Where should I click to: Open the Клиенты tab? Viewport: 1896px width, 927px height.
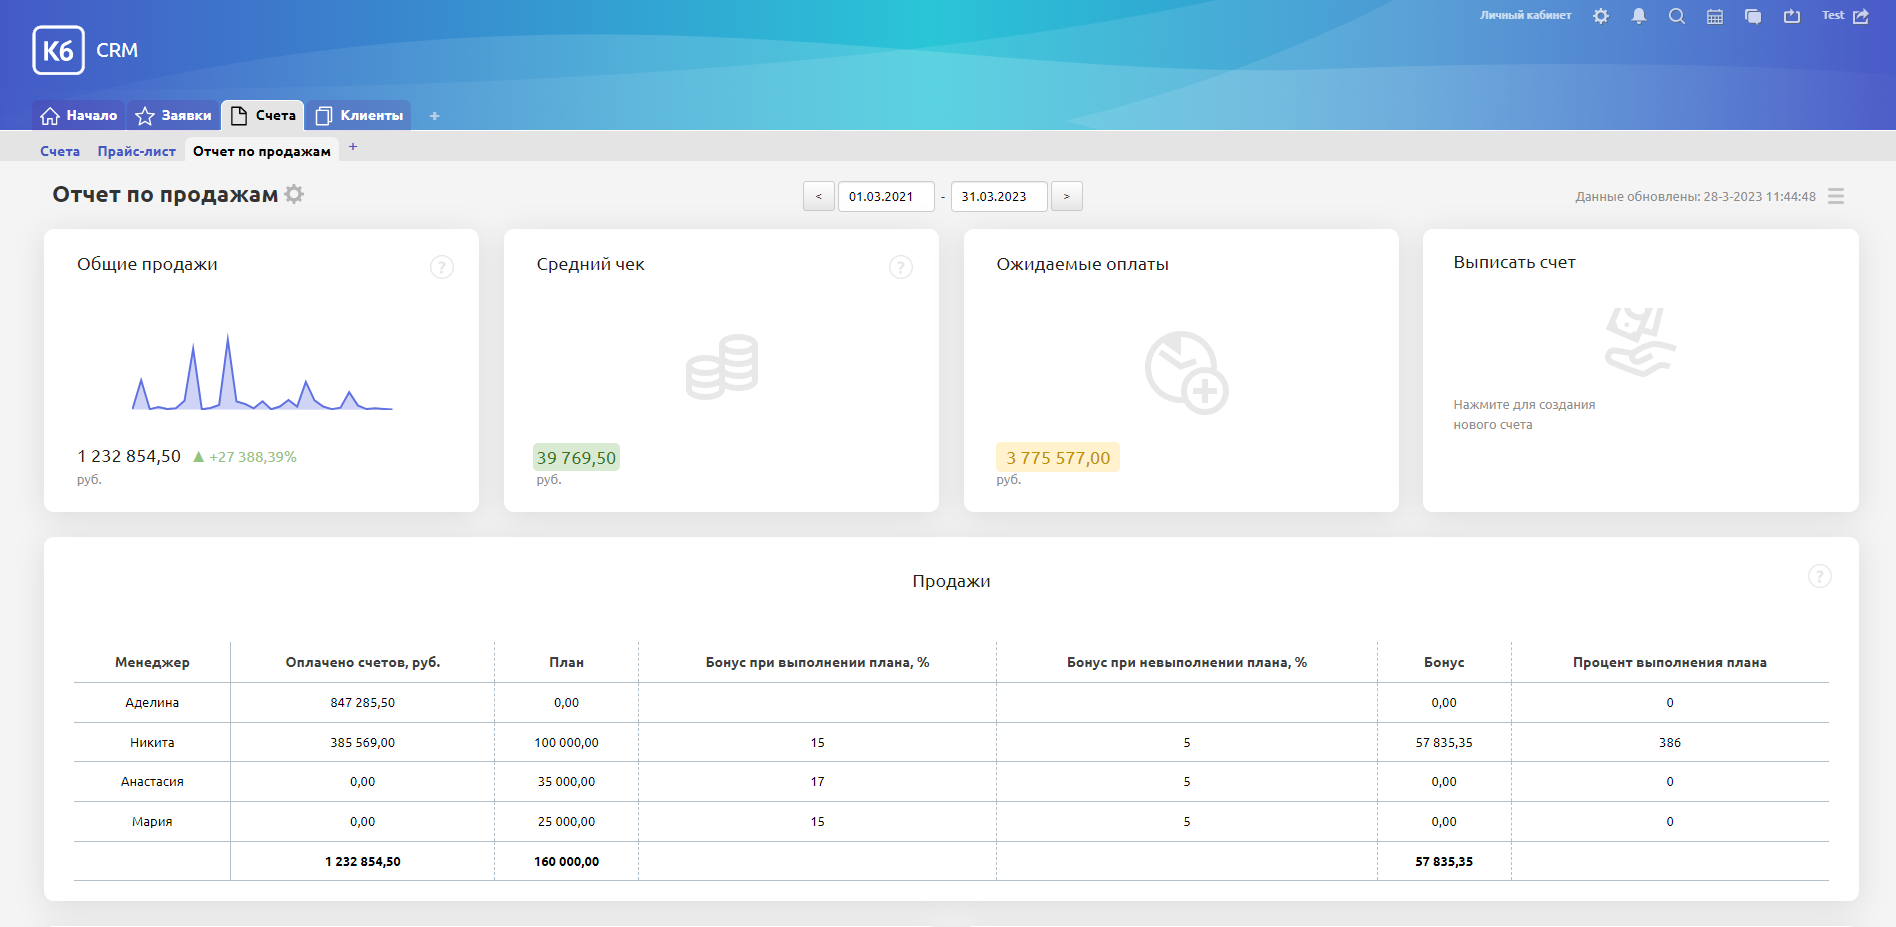coord(360,116)
